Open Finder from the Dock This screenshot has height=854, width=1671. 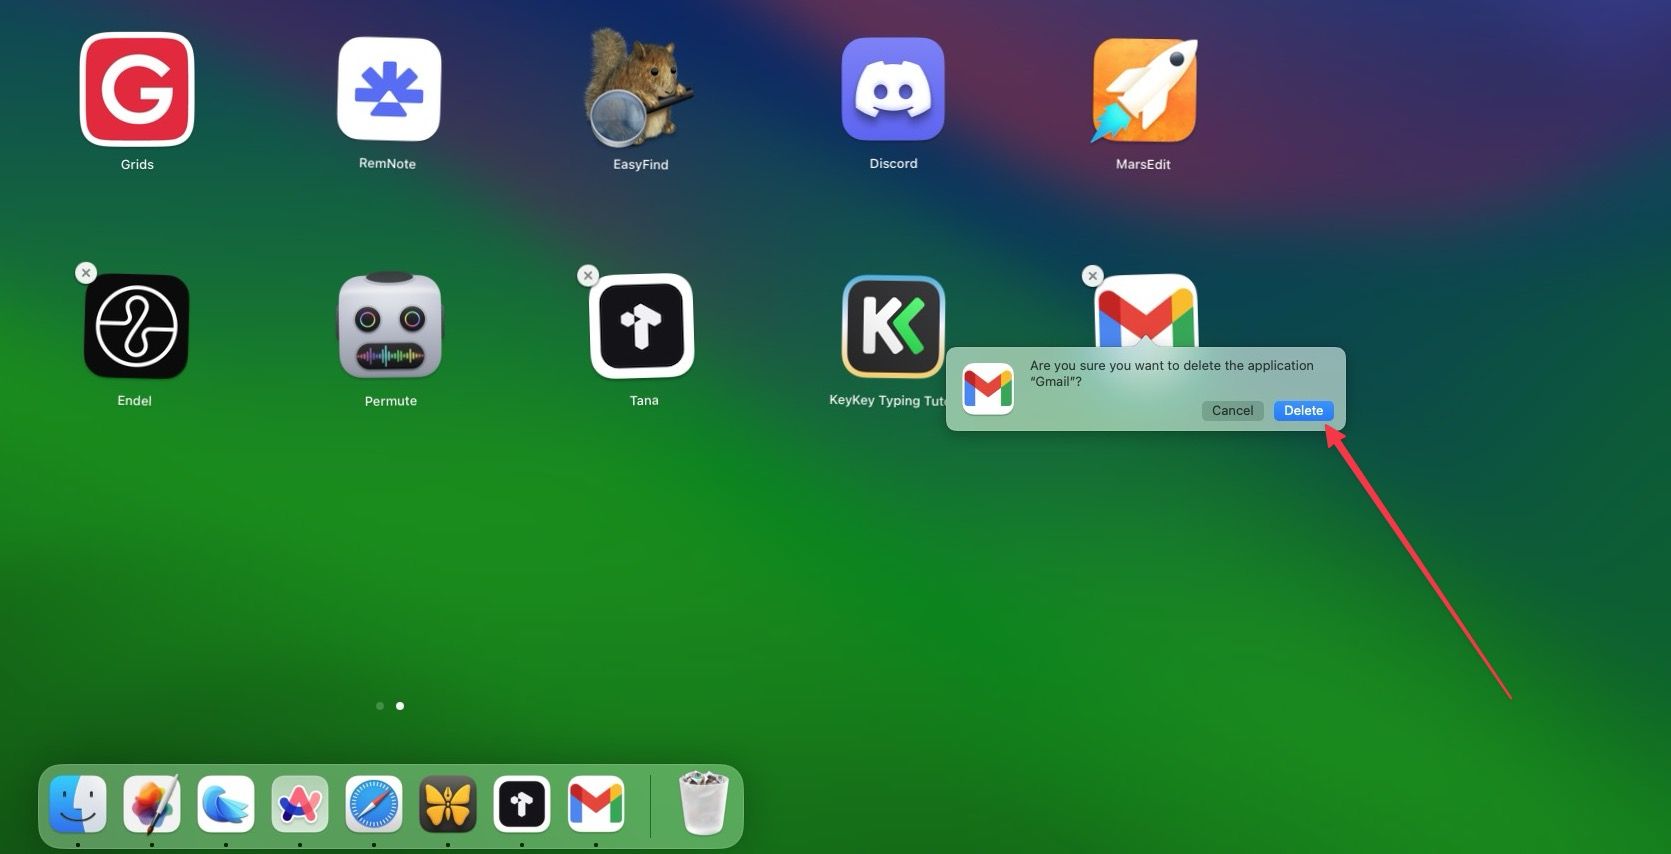coord(78,804)
